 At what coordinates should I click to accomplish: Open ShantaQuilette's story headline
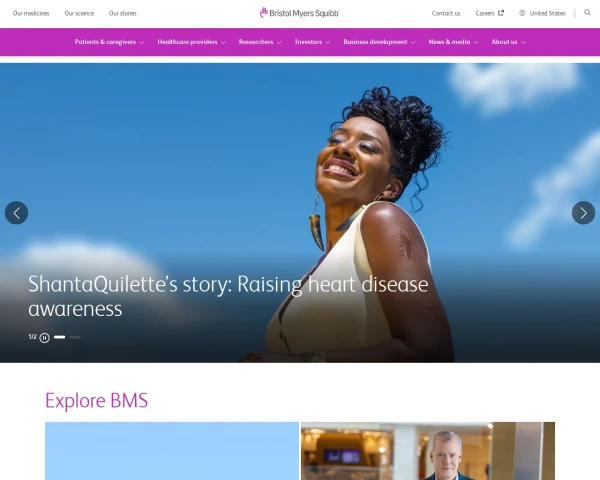(228, 296)
